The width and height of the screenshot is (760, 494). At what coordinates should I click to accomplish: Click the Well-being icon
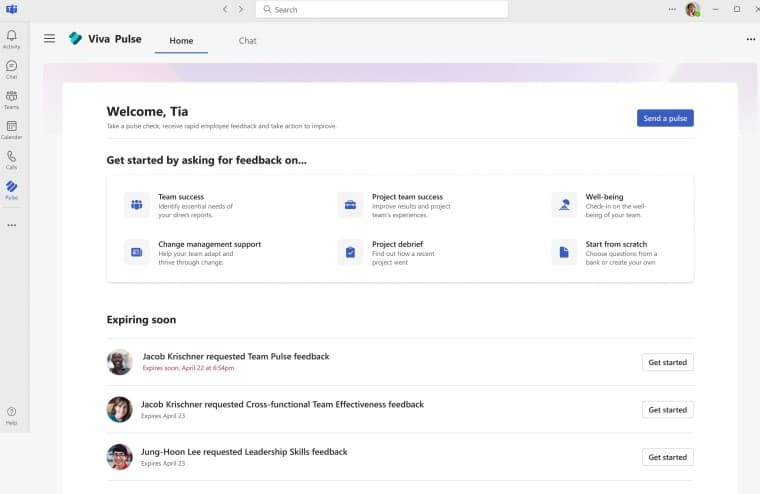click(x=564, y=205)
